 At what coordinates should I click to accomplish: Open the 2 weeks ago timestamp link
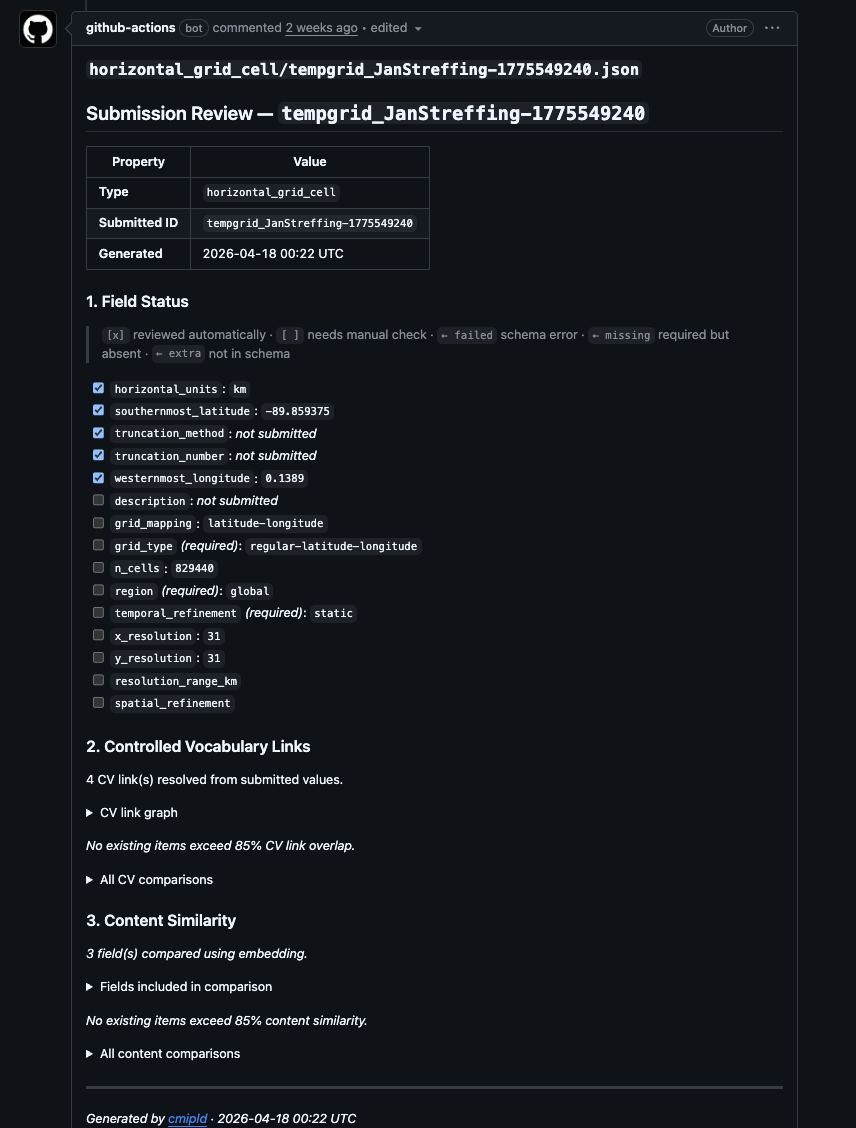pos(321,28)
